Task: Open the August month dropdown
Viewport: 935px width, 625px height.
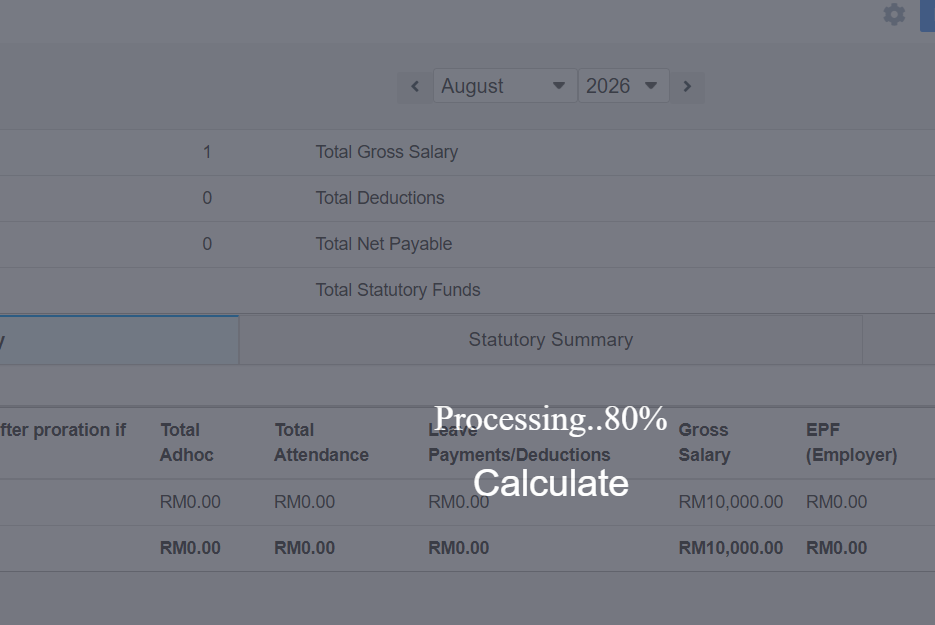Action: [x=504, y=86]
